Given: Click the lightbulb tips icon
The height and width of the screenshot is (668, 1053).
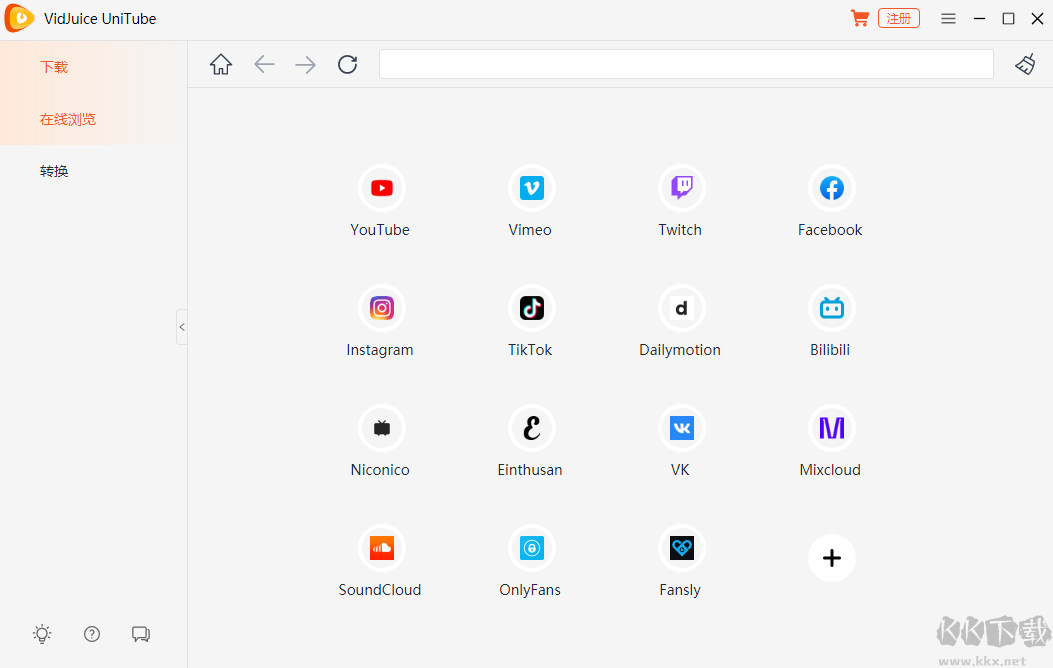Looking at the screenshot, I should tap(41, 634).
